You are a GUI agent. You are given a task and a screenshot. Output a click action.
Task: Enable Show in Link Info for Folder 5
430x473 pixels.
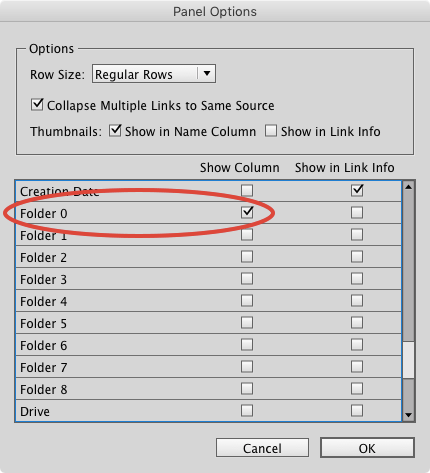coord(357,322)
